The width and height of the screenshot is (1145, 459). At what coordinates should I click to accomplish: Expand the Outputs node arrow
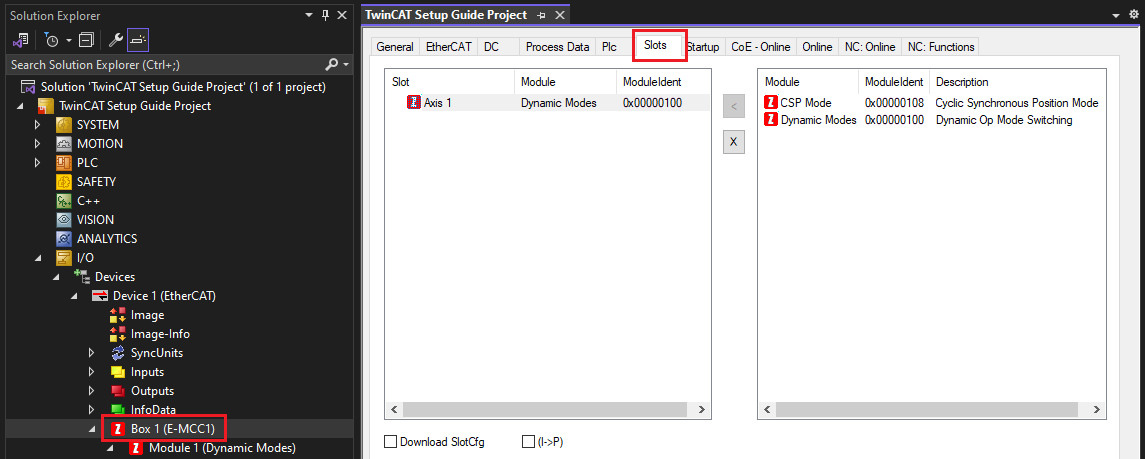point(91,390)
